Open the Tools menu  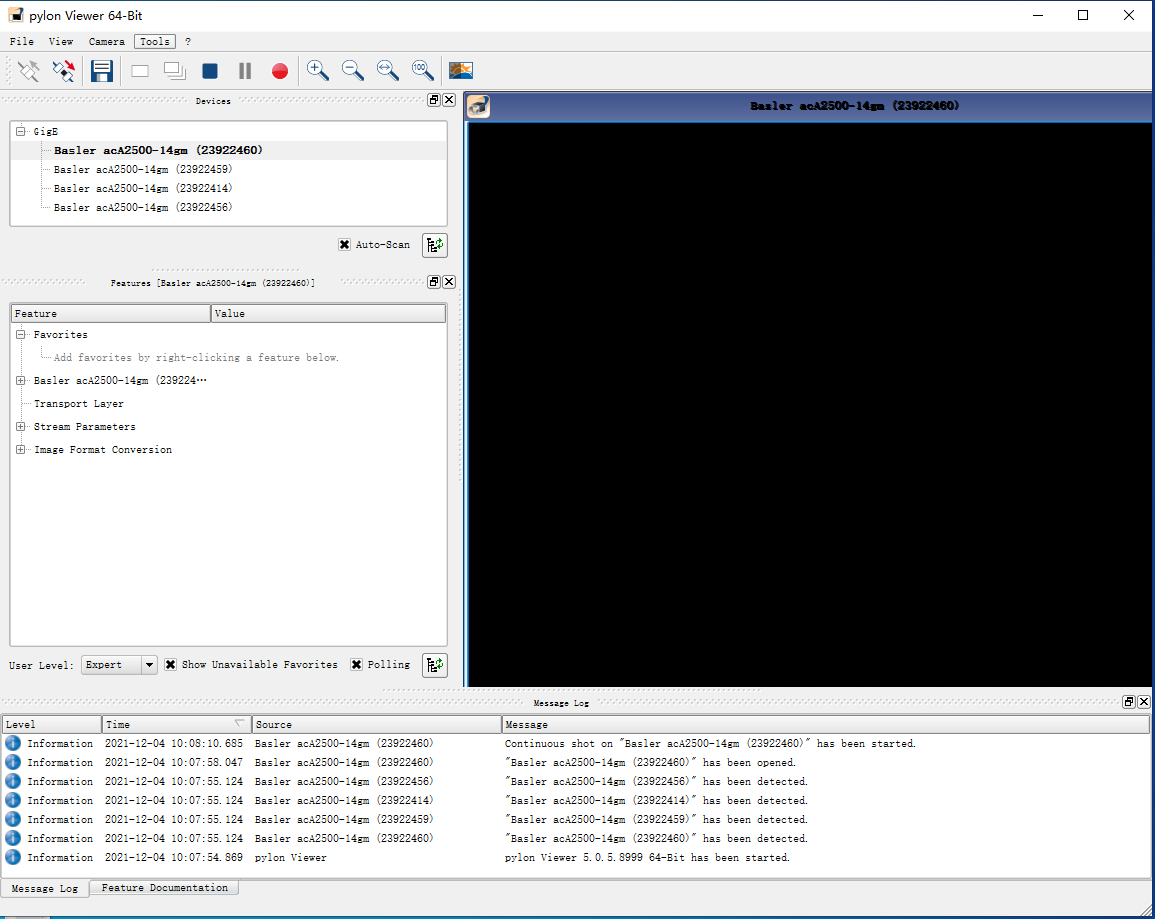point(155,41)
